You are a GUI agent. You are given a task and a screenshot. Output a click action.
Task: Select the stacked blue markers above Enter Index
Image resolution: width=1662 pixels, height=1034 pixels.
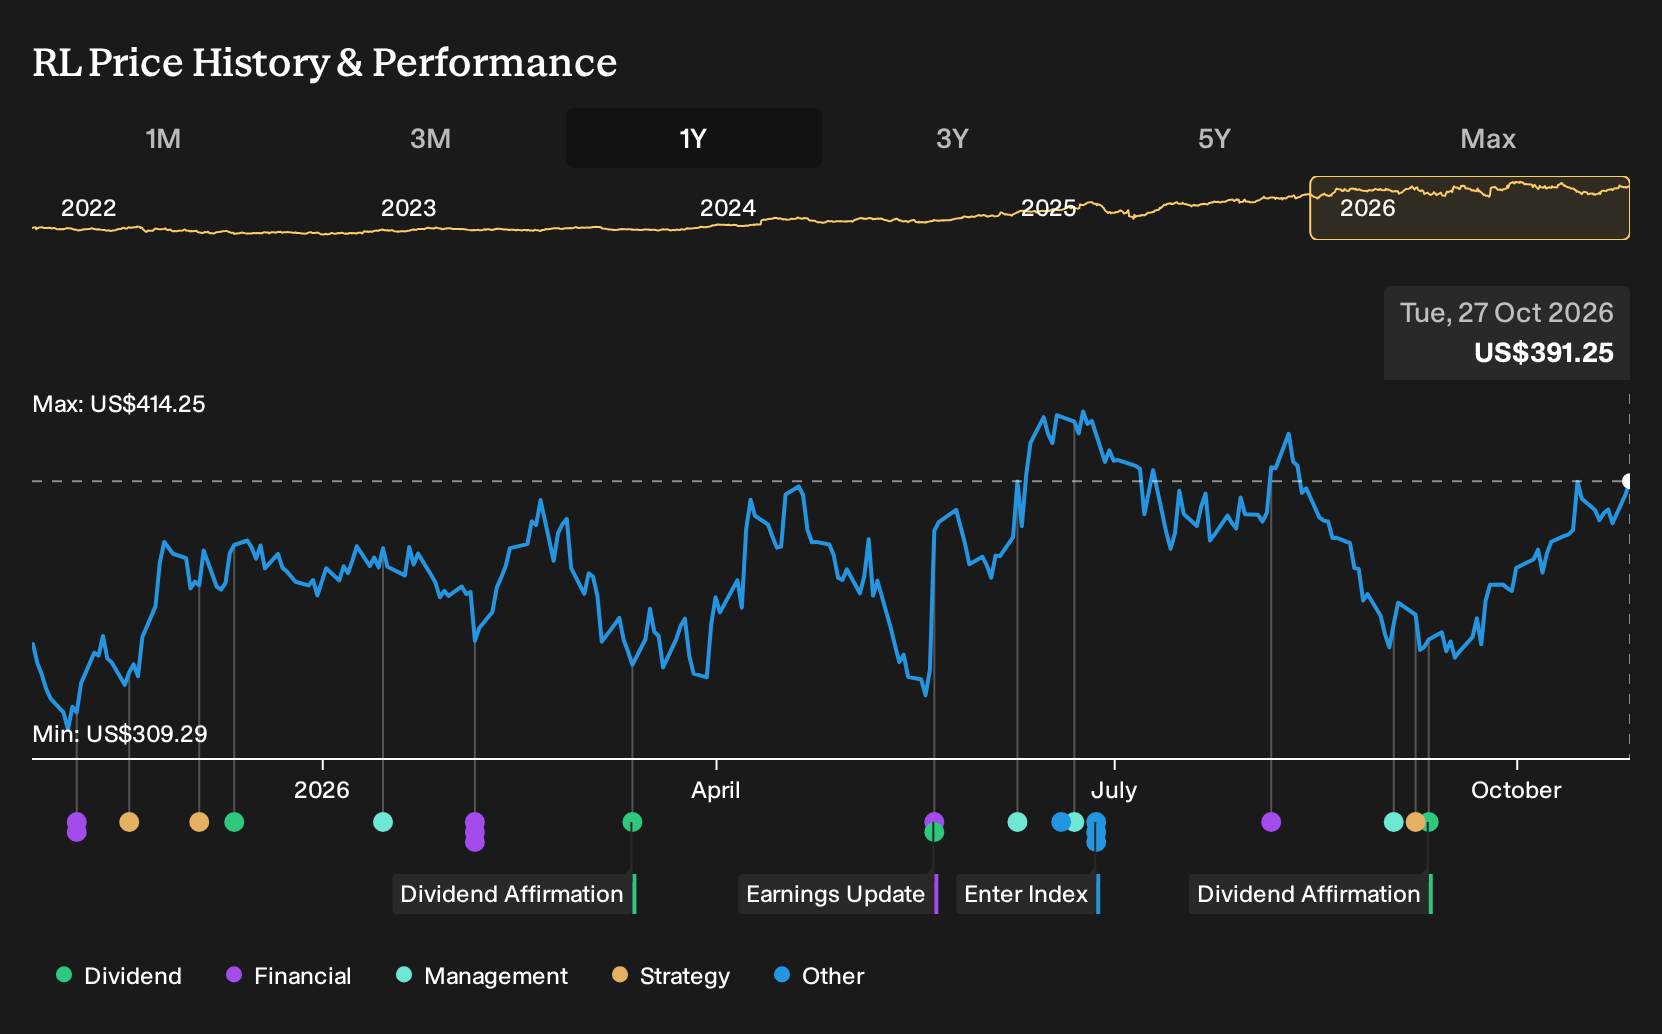point(1096,832)
